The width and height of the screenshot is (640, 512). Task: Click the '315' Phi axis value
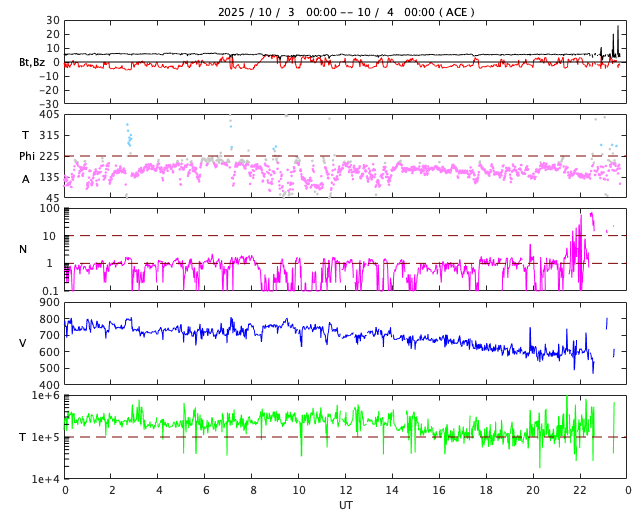[x=49, y=135]
